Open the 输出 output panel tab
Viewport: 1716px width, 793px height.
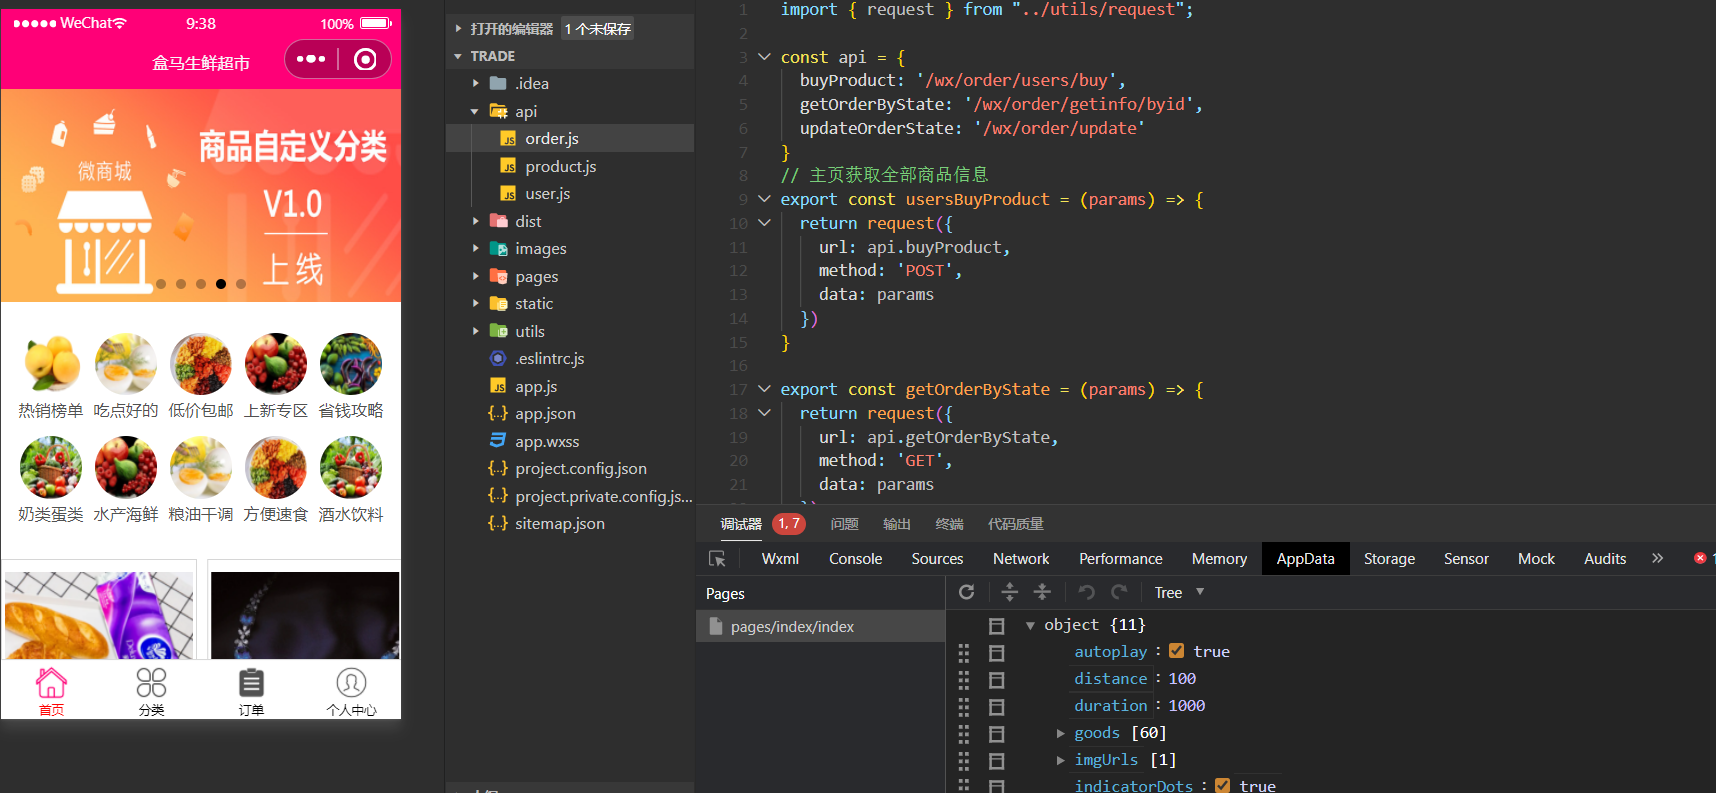click(x=897, y=524)
